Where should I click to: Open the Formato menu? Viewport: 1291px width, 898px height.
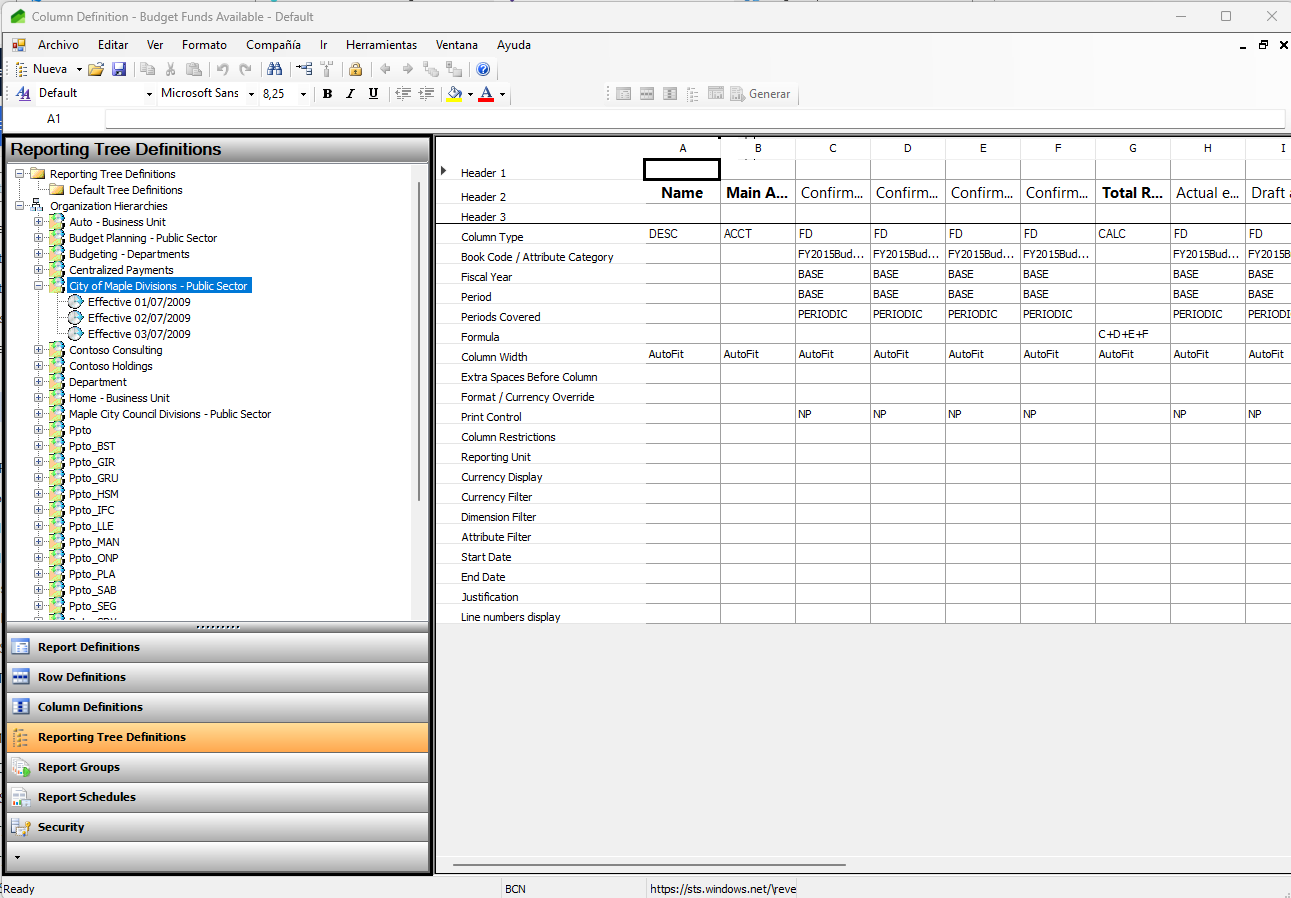[x=204, y=45]
